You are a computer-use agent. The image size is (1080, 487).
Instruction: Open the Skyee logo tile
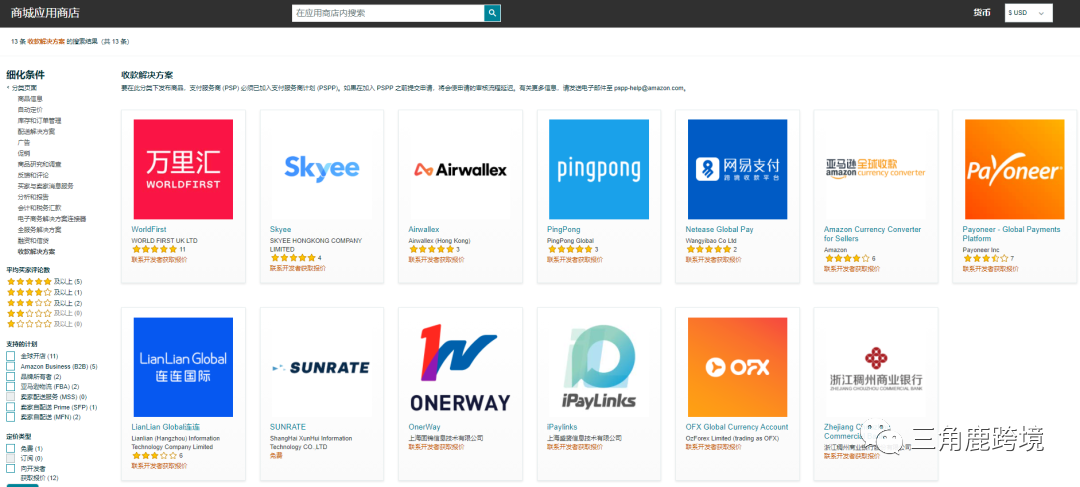coord(322,169)
